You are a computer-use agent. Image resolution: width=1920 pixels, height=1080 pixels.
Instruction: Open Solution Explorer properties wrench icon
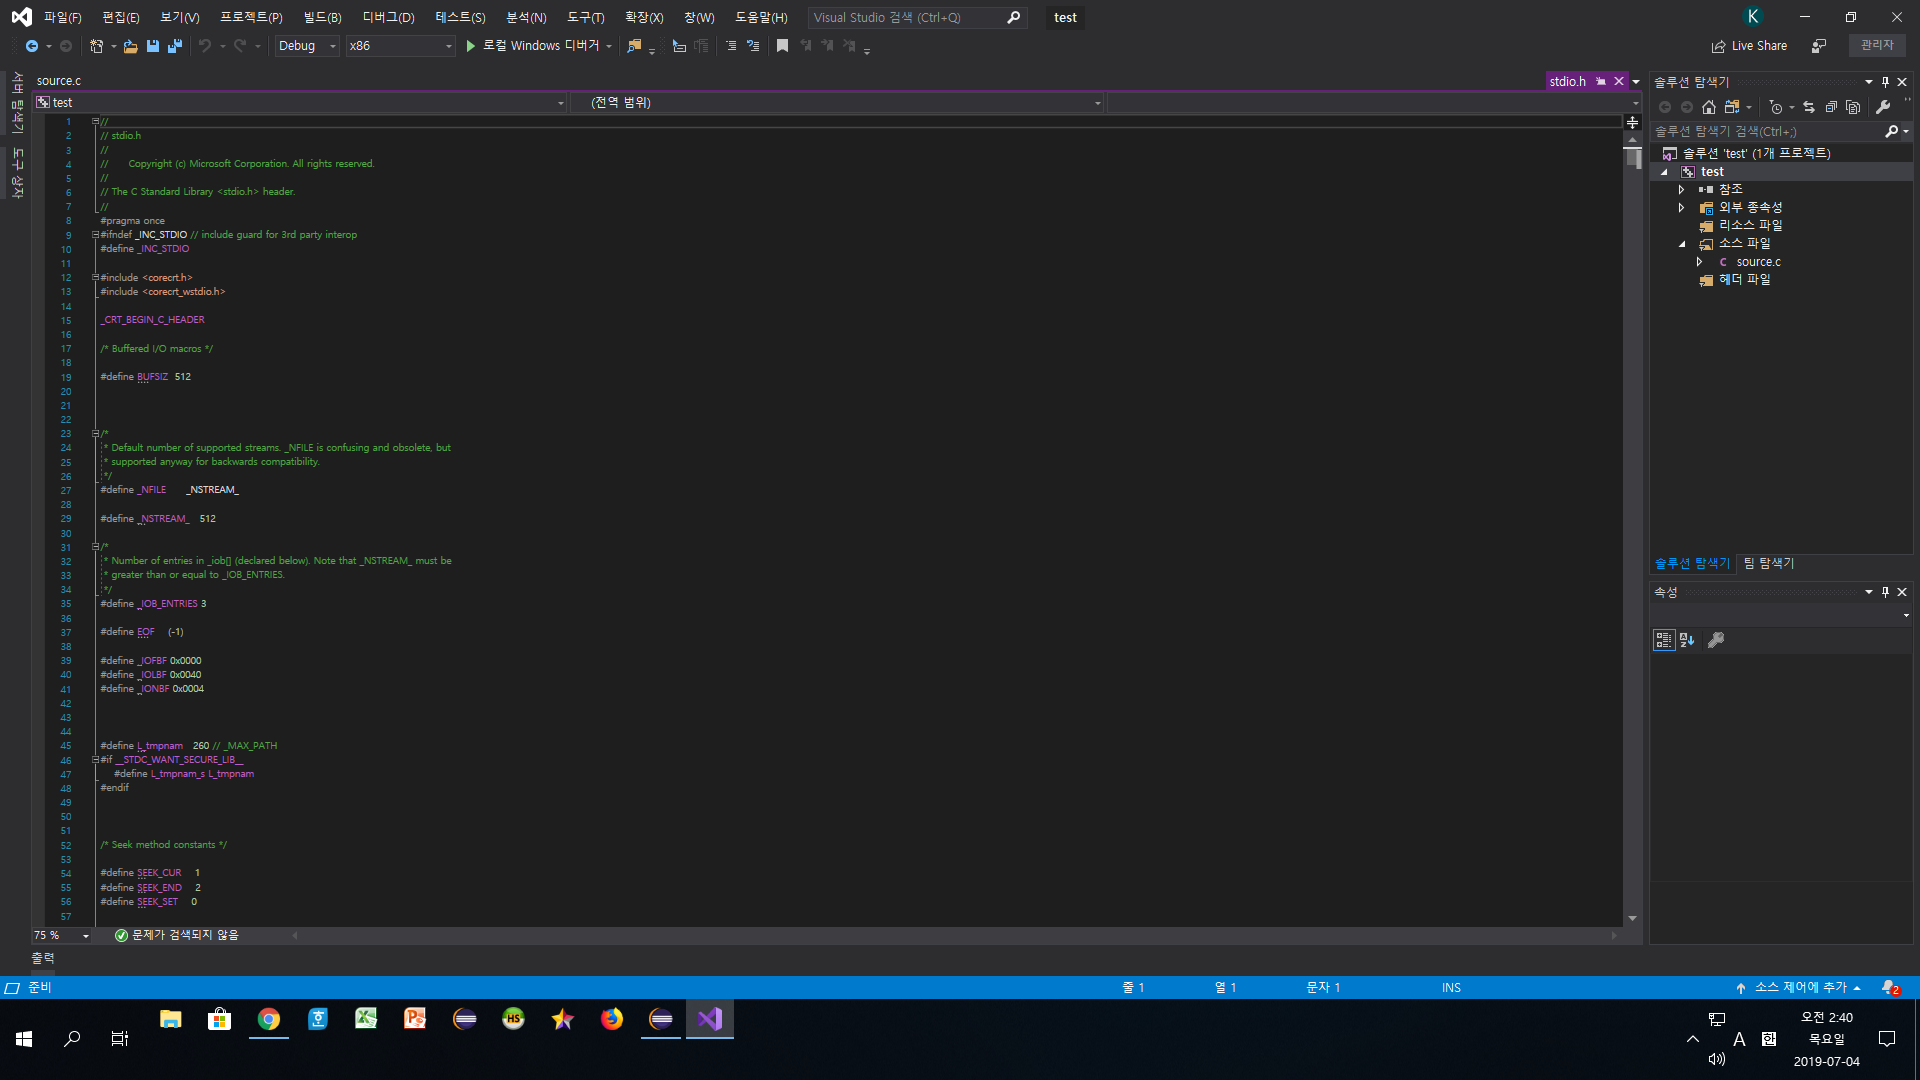pyautogui.click(x=1883, y=107)
